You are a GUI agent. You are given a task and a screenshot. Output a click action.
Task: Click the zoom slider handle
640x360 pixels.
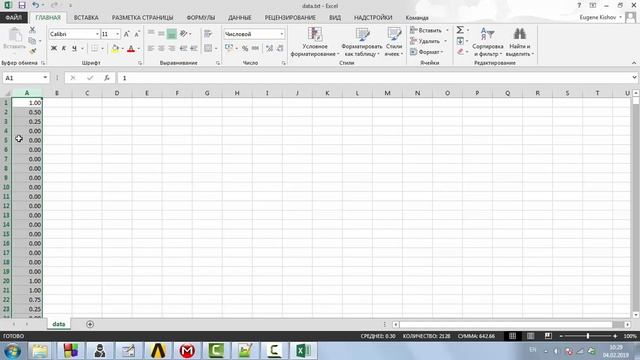coord(588,336)
